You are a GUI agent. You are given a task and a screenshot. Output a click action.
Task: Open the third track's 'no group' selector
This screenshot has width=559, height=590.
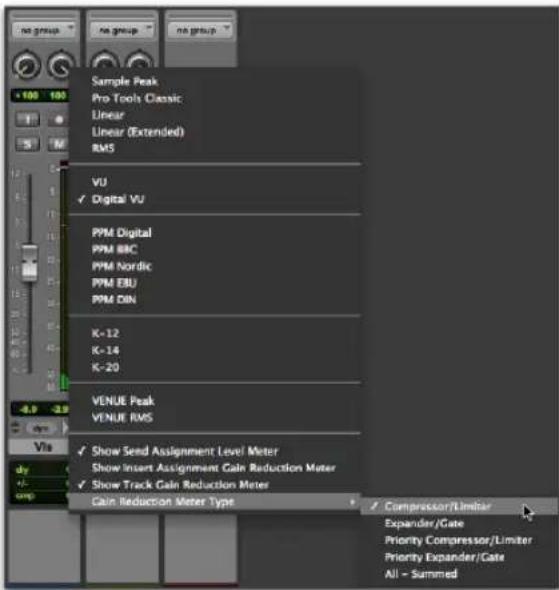[x=200, y=30]
